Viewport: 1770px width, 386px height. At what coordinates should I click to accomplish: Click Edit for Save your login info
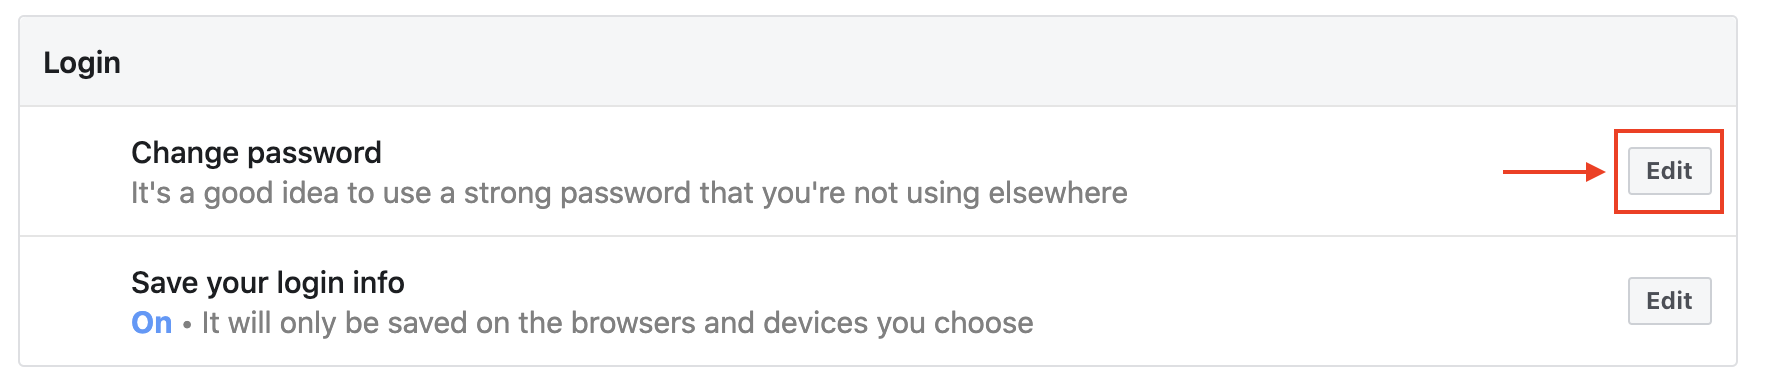(x=1669, y=301)
